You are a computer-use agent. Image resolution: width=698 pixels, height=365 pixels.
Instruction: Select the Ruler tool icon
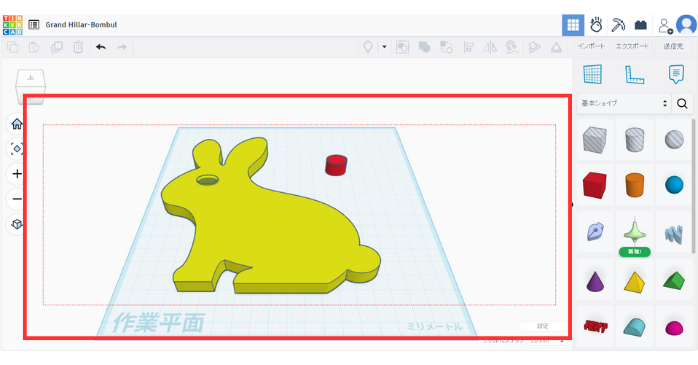click(634, 75)
